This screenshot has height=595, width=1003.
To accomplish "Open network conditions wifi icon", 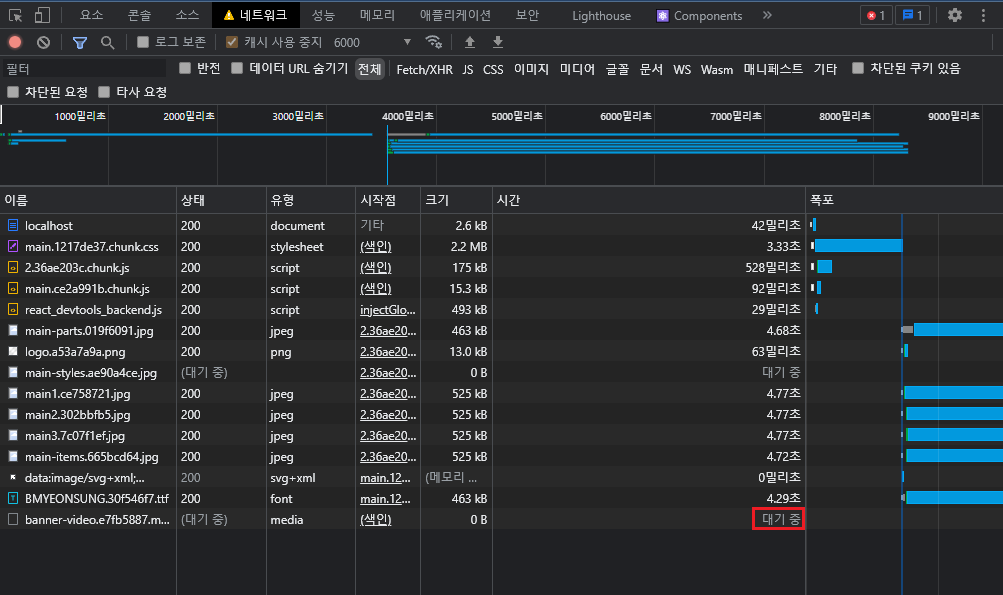I will click(434, 42).
